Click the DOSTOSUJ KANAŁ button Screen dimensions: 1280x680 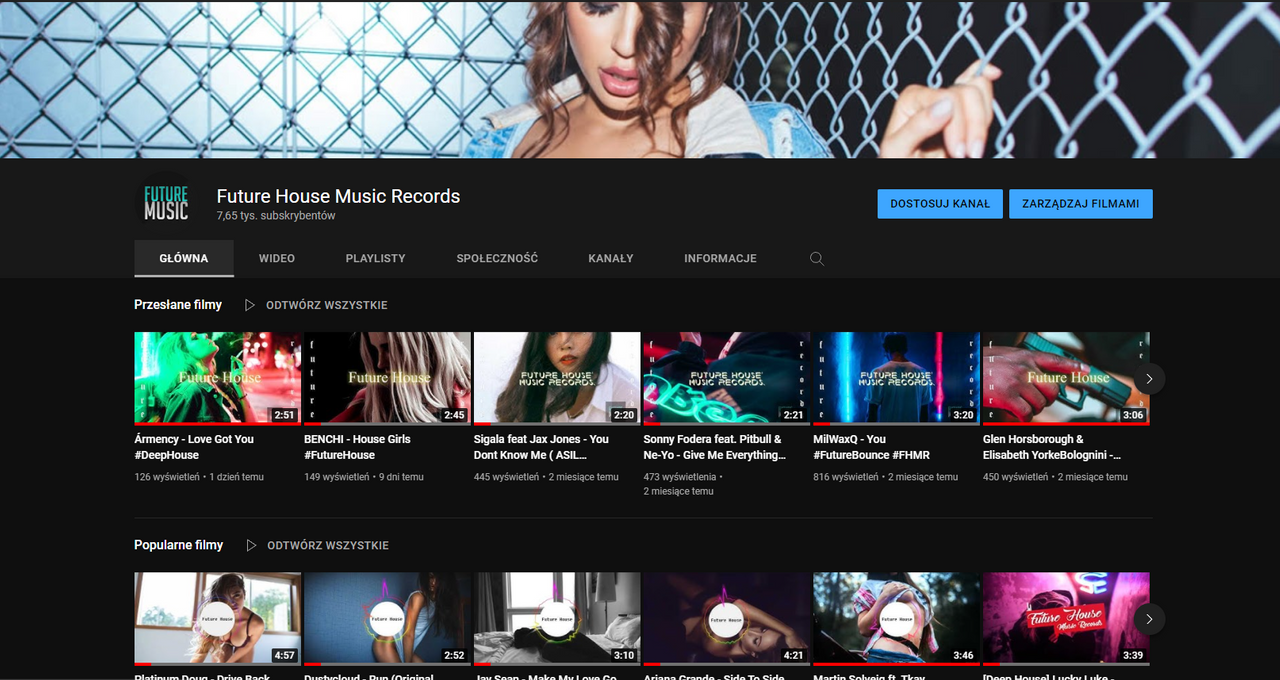(x=940, y=204)
